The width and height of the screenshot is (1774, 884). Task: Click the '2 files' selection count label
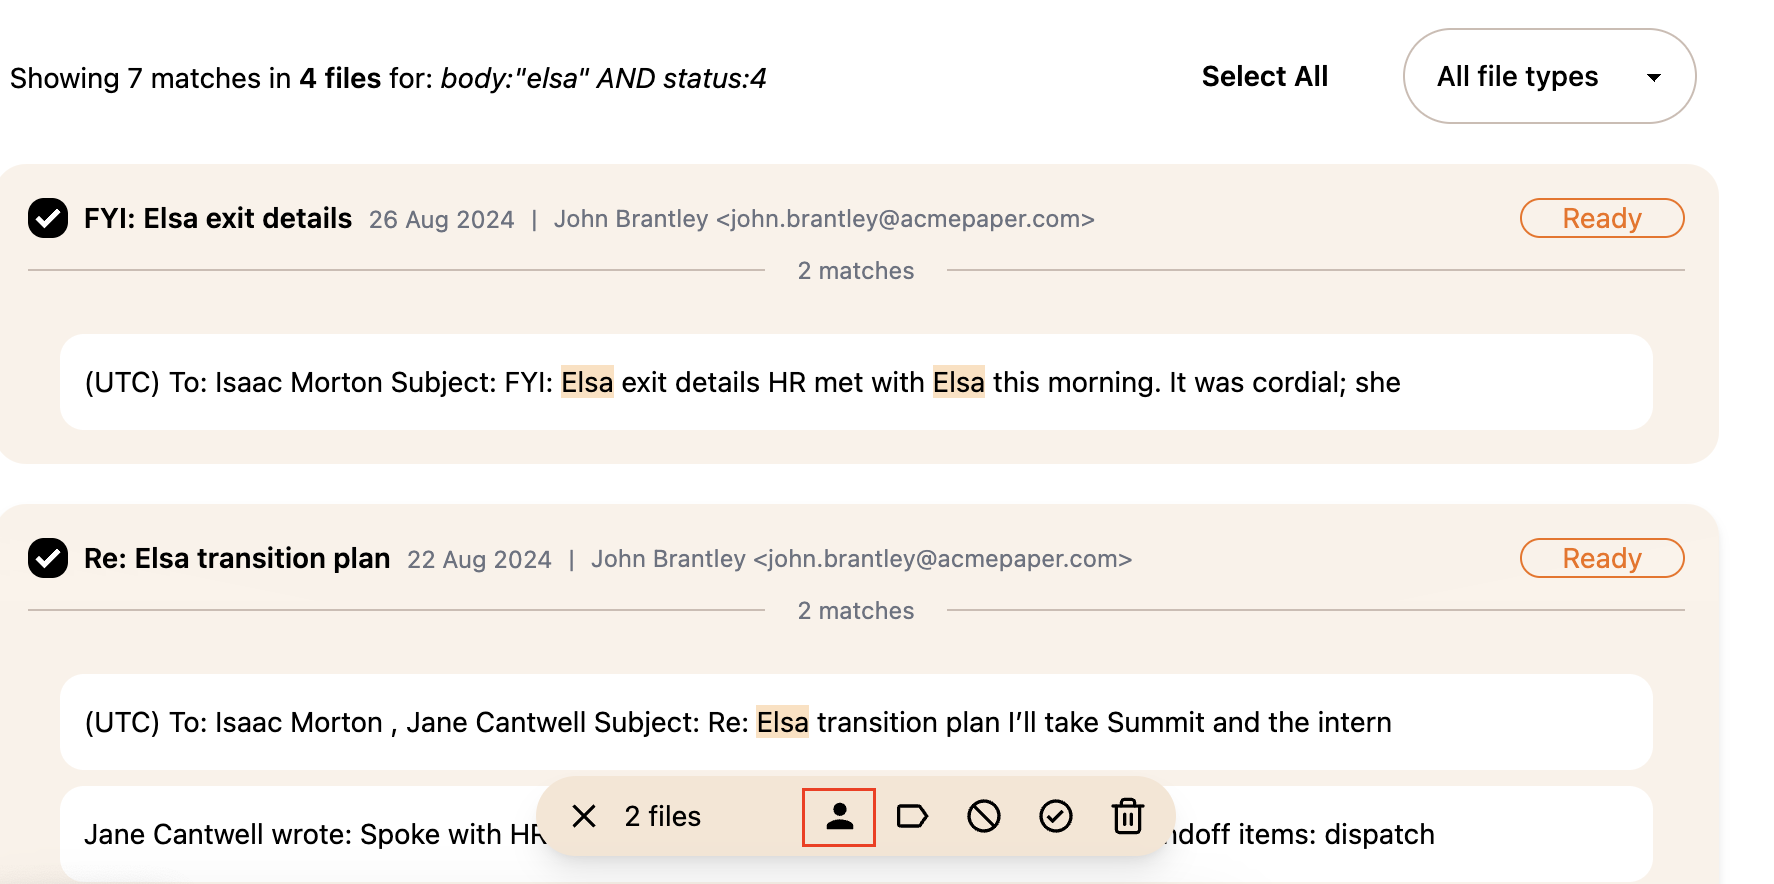tap(663, 817)
